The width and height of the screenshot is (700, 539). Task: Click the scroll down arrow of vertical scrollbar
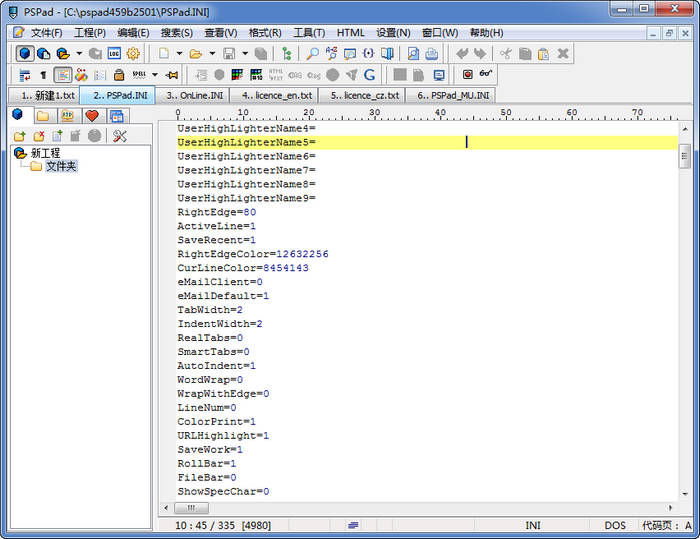(x=685, y=493)
